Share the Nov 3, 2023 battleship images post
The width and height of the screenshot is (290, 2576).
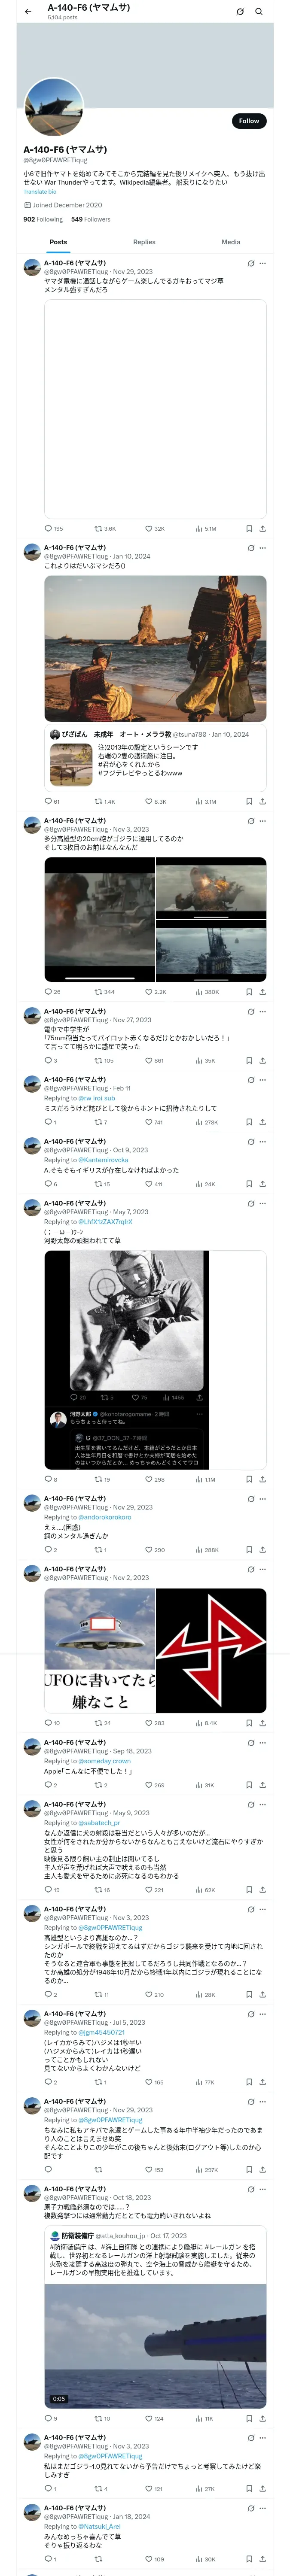pos(262,992)
